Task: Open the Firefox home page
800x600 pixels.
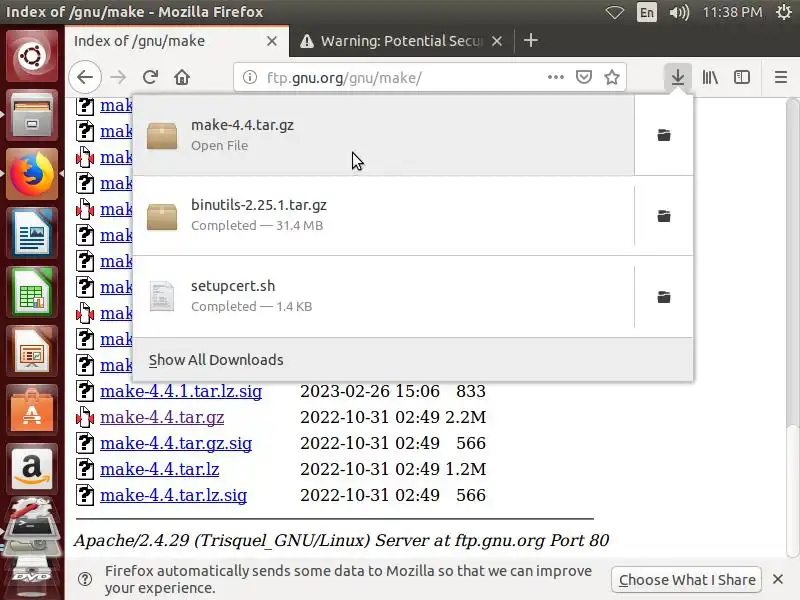Action: 182,78
